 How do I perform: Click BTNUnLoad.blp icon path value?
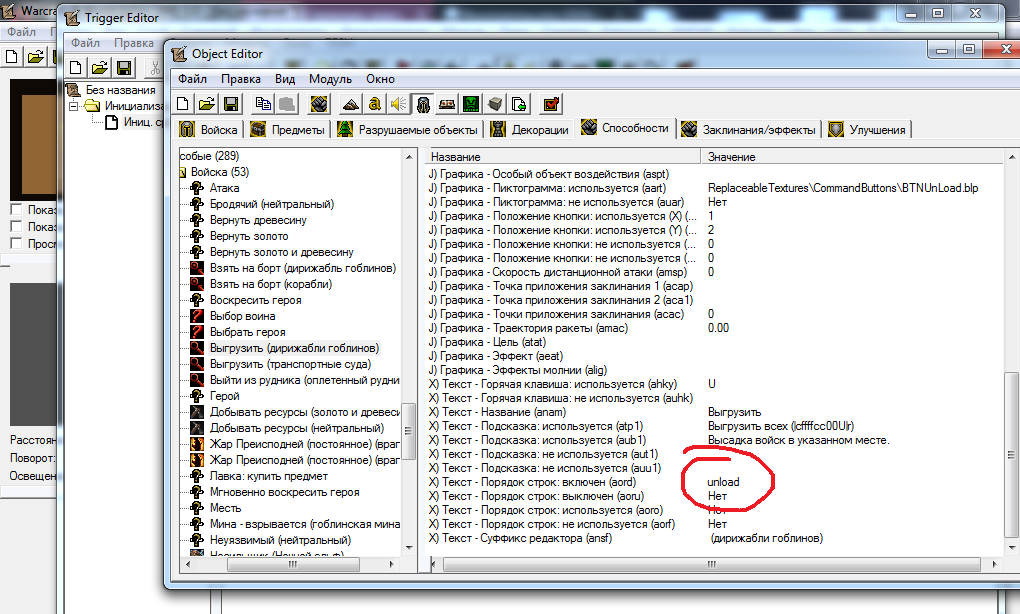843,188
